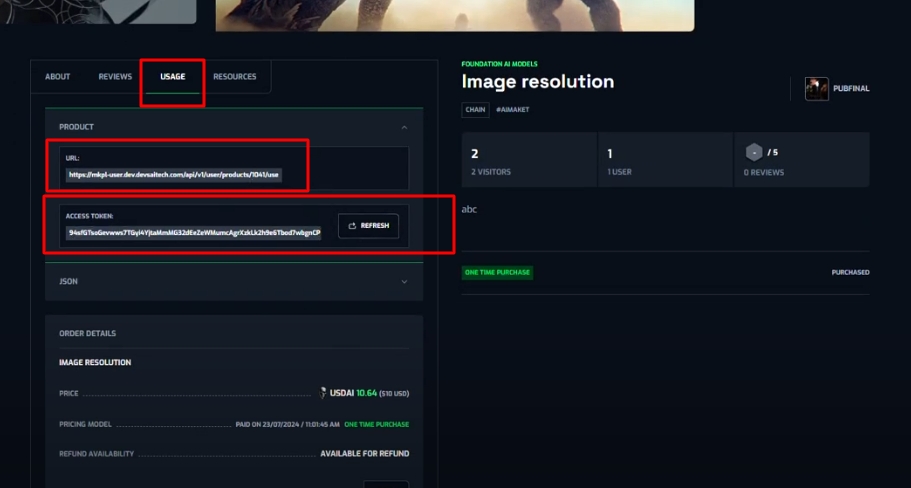Viewport: 911px width, 488px height.
Task: Click the refresh arrow icon beside the token
Action: point(352,226)
